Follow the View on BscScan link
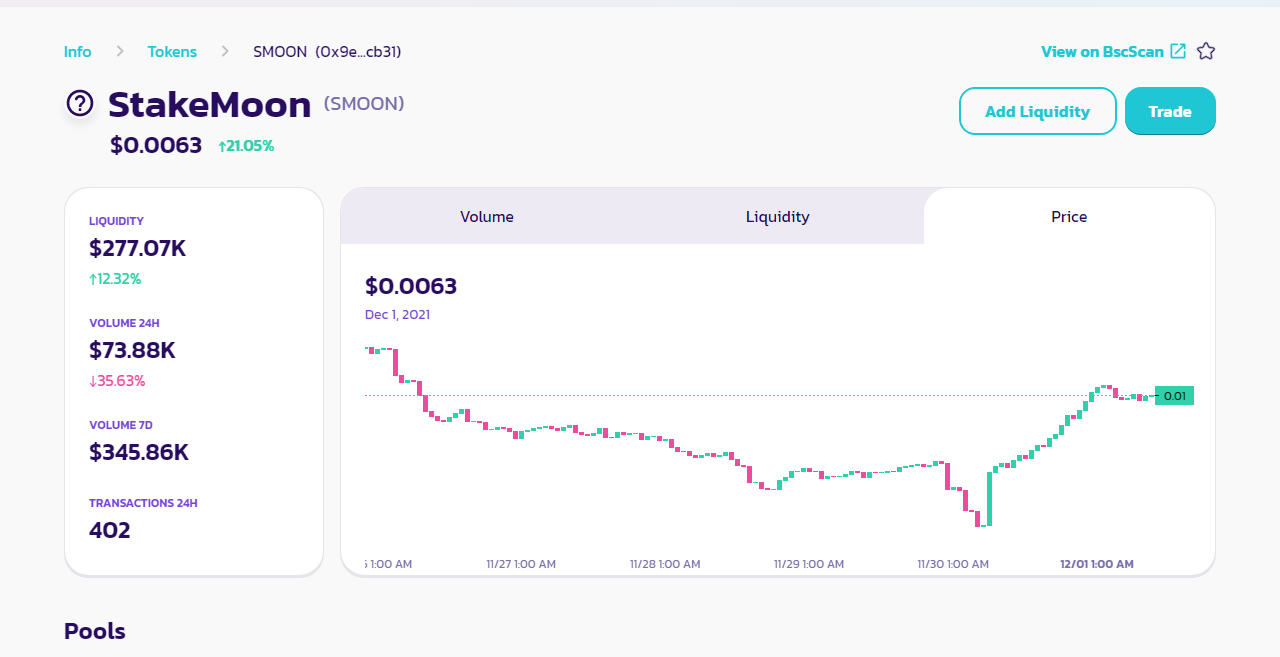Viewport: 1280px width, 657px height. pyautogui.click(x=1102, y=51)
